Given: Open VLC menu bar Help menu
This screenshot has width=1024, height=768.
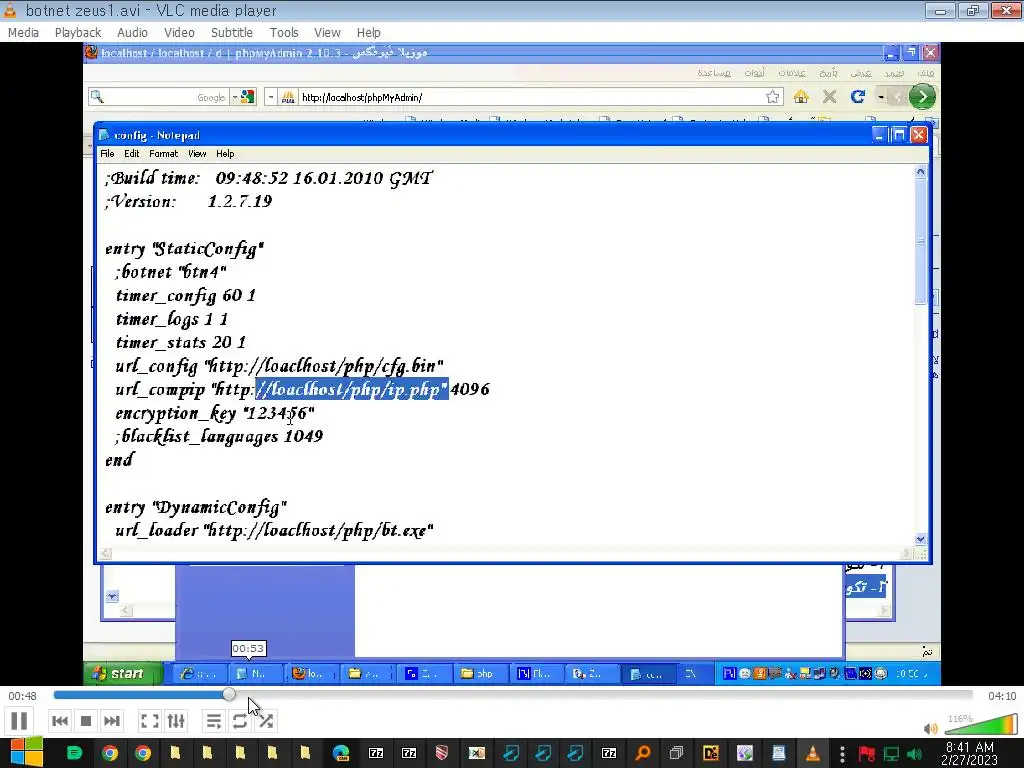Looking at the screenshot, I should 368,33.
